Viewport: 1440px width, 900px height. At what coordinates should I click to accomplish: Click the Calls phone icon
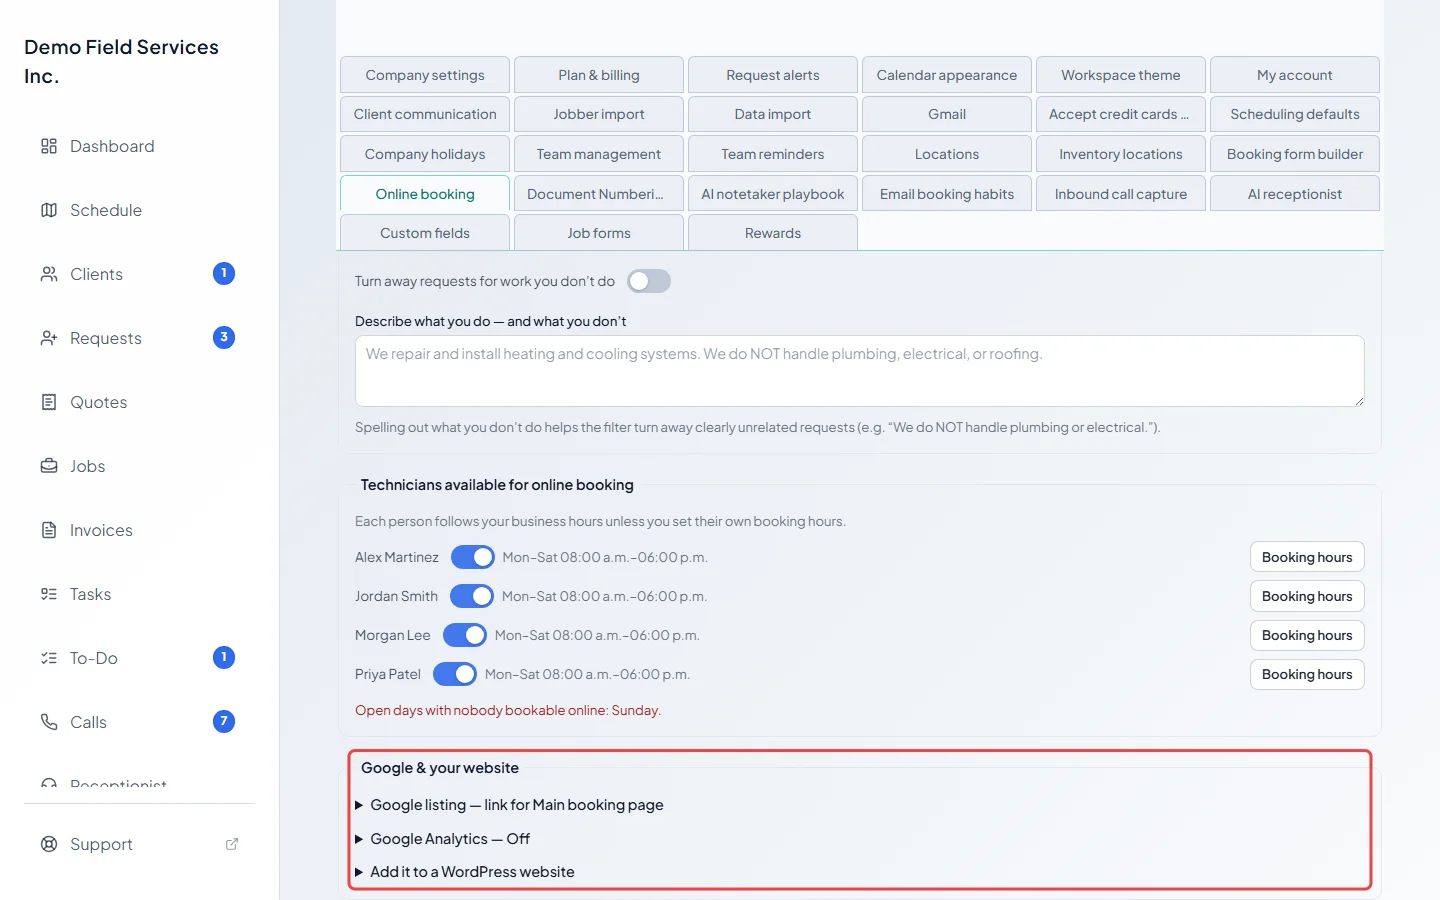(49, 722)
